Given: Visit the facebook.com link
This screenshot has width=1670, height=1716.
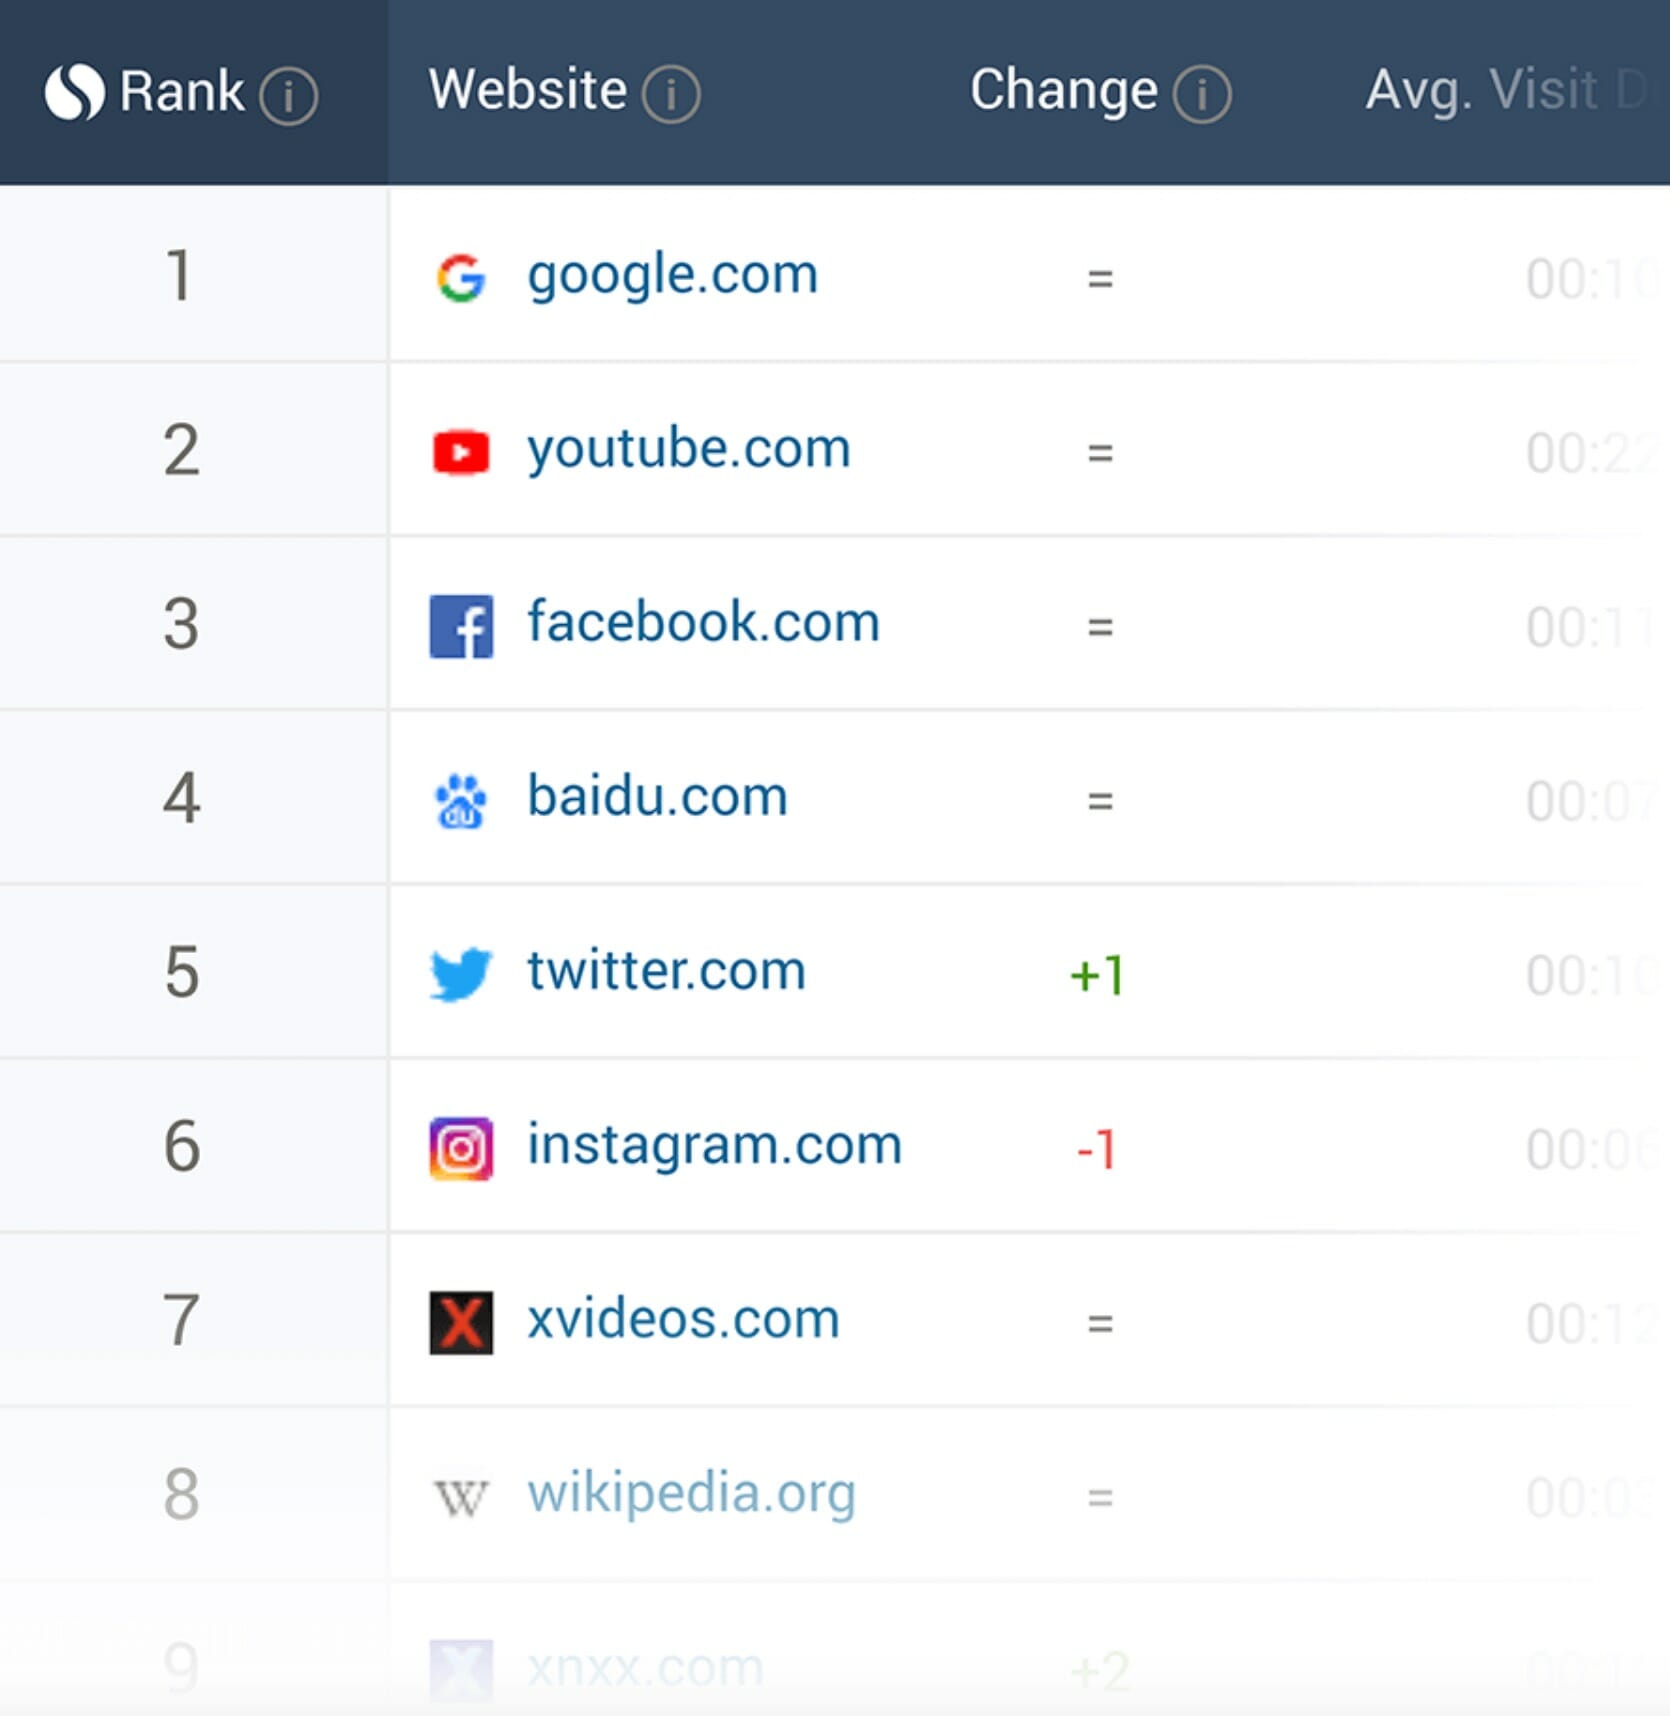Looking at the screenshot, I should coord(703,623).
